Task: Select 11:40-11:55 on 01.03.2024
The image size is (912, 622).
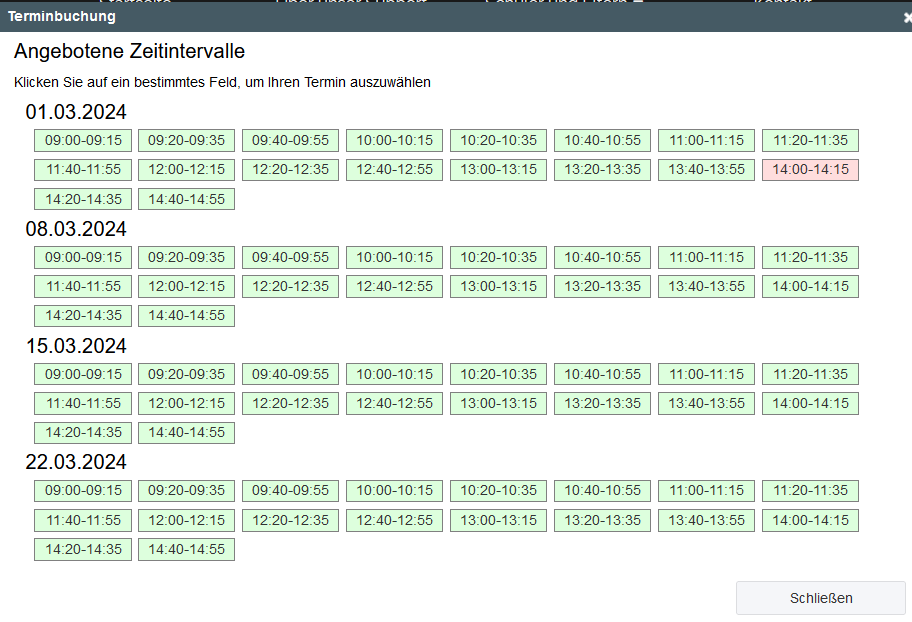Action: tap(83, 169)
